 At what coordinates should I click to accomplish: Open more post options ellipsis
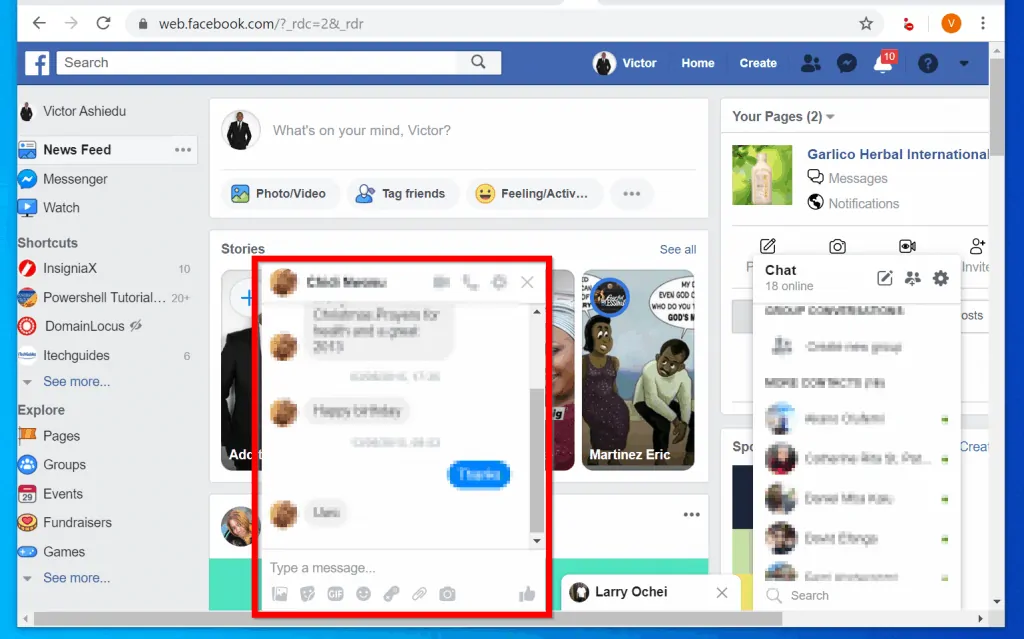pos(631,193)
